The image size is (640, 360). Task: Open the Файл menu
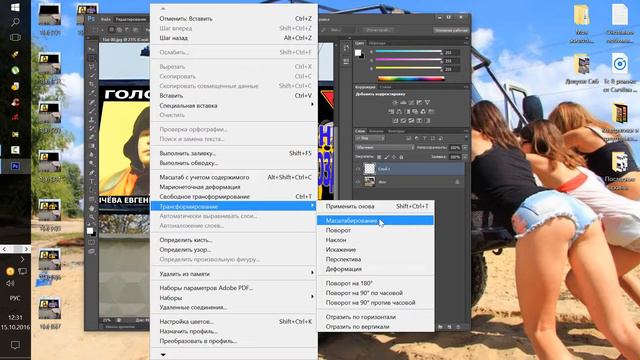coord(106,19)
